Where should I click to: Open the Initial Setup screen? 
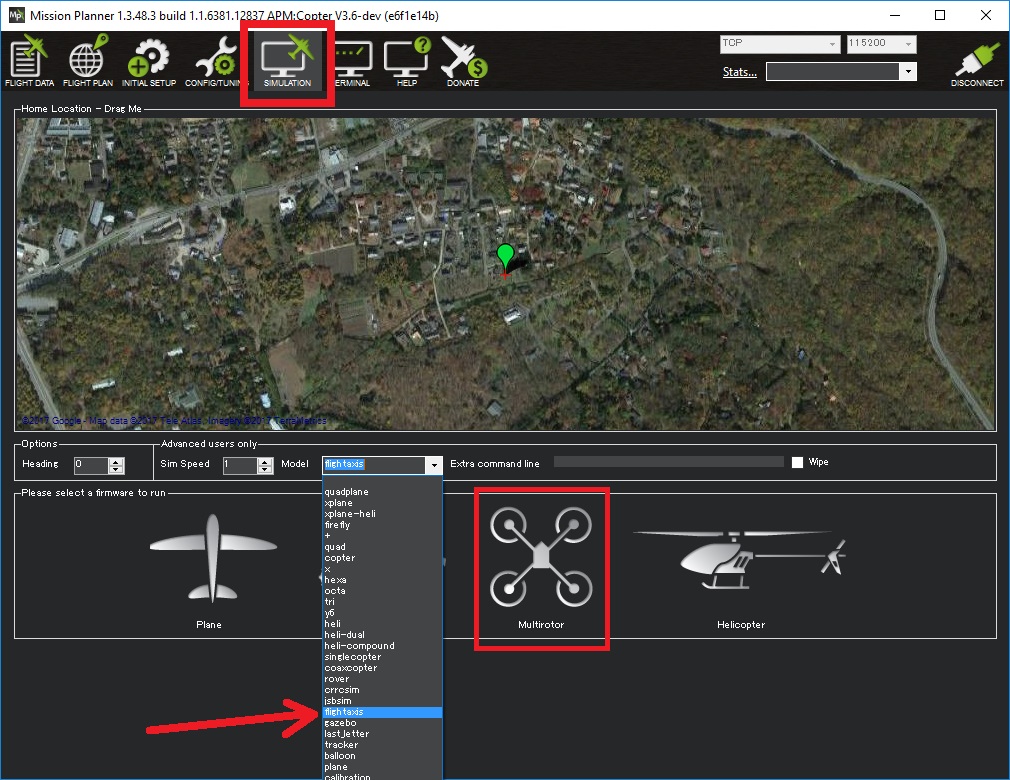click(x=148, y=60)
